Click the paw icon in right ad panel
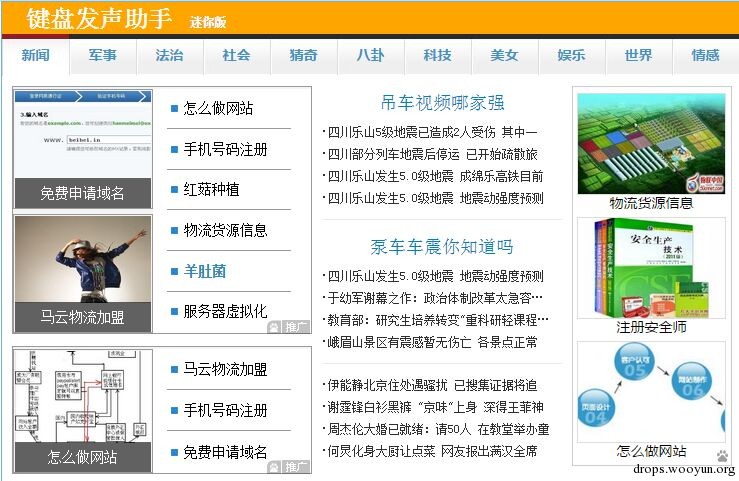 [723, 456]
